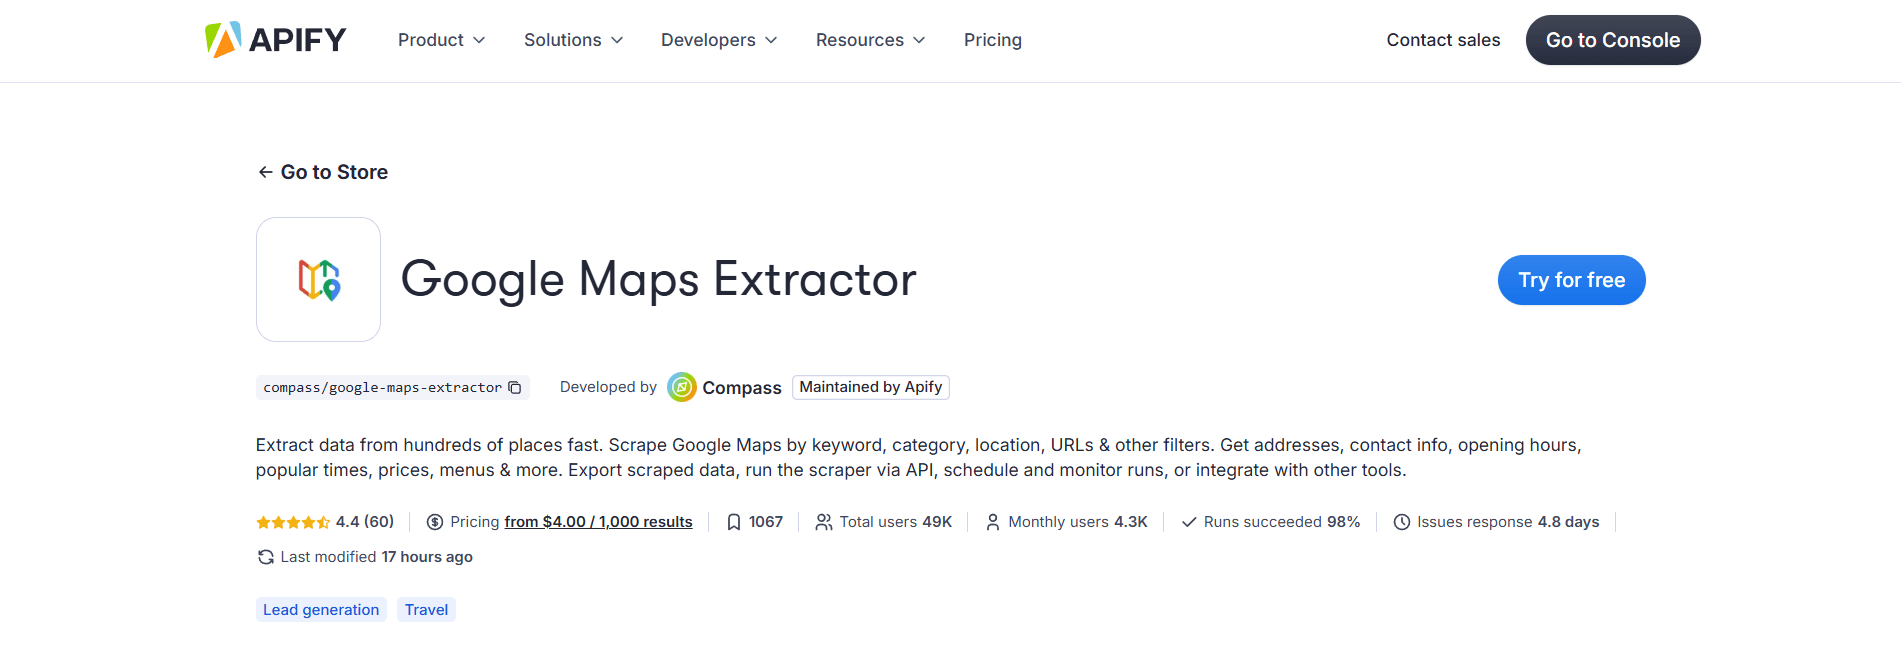Go to the Pricing page
The height and width of the screenshot is (660, 1901).
(x=993, y=40)
